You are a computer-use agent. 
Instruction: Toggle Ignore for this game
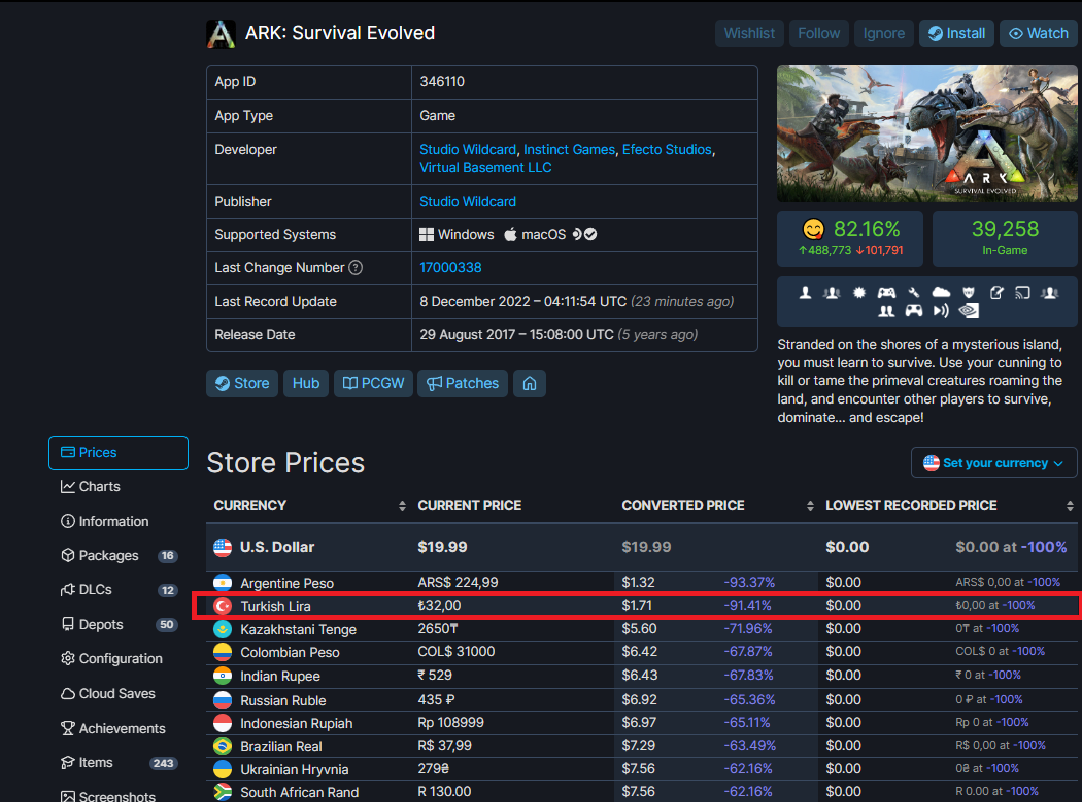[884, 33]
